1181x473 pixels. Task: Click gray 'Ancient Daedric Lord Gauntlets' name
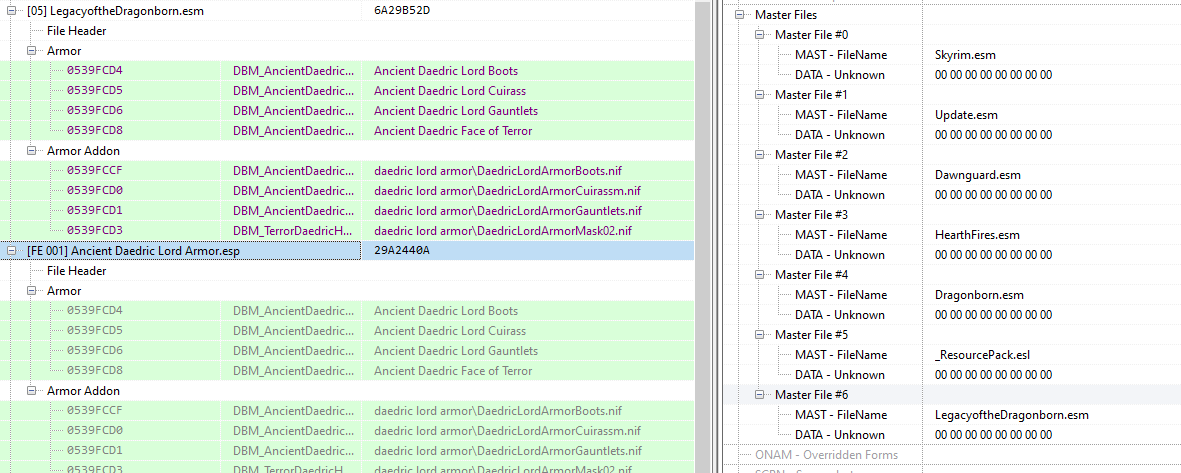456,351
